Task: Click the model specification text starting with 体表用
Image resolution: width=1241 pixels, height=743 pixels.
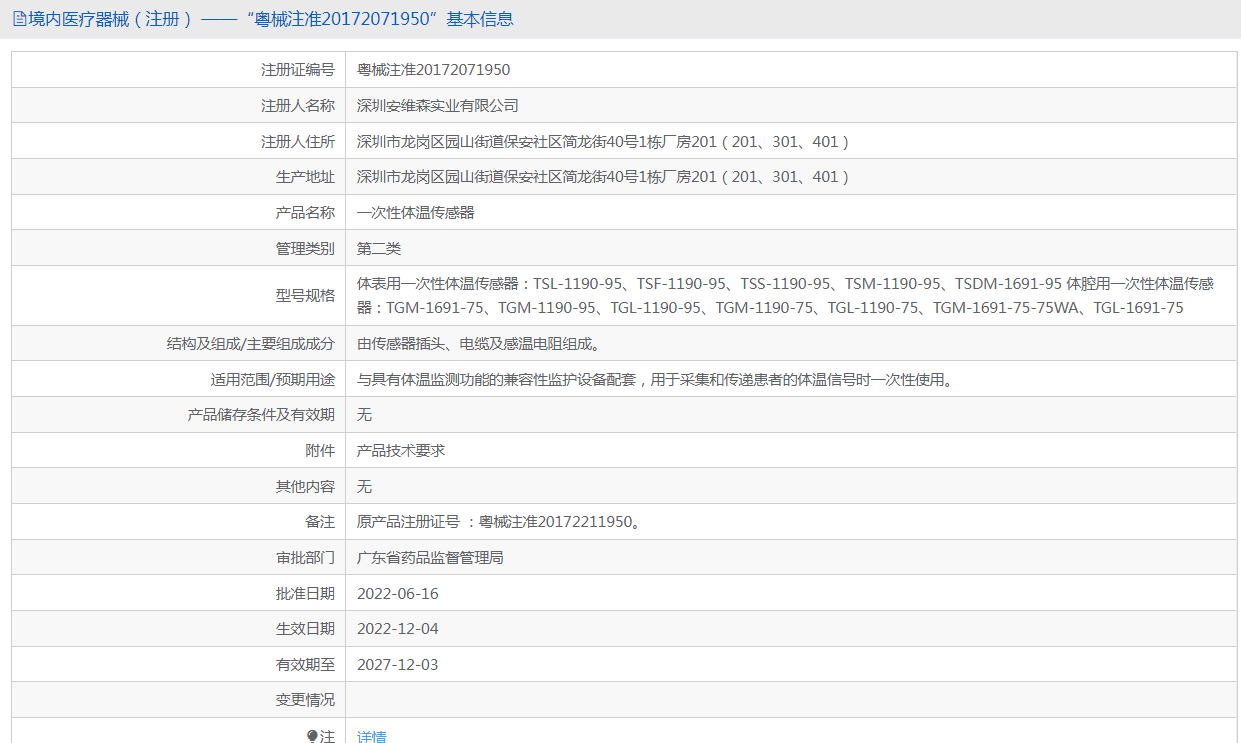Action: pos(785,296)
